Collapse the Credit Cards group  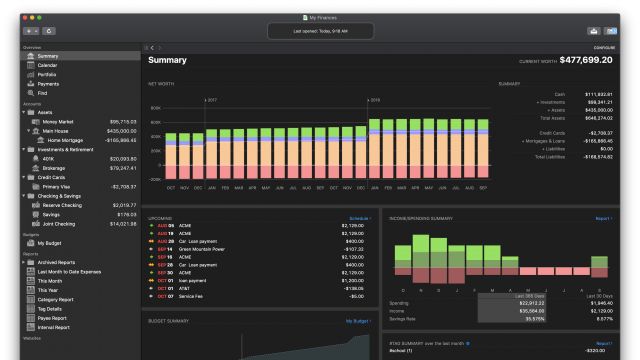pyautogui.click(x=24, y=177)
